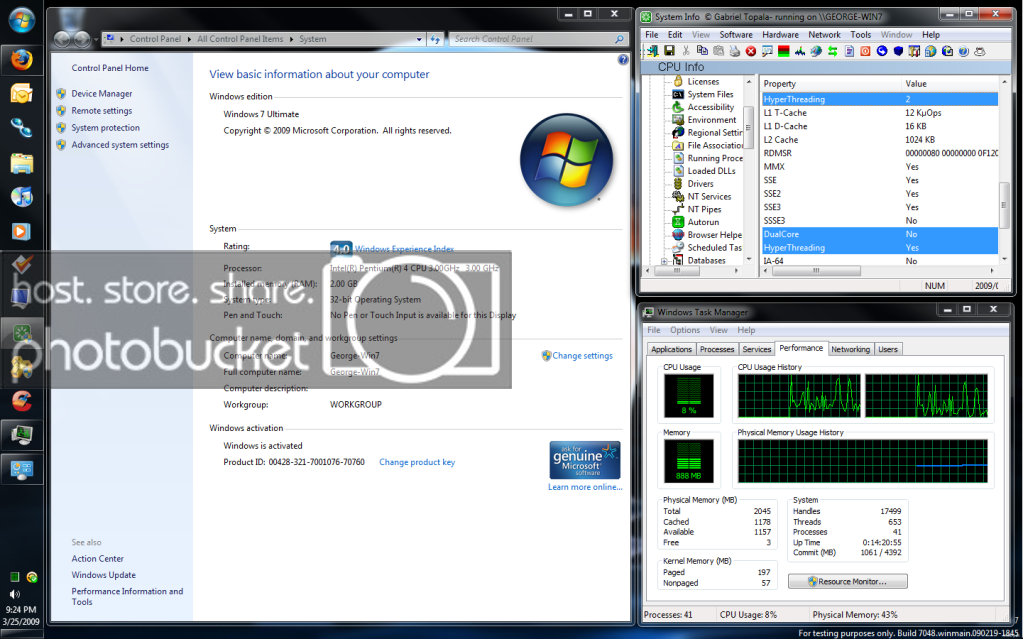Switch to the Networking tab in Task Manager
Screen dimensions: 1023x639
(x=850, y=349)
